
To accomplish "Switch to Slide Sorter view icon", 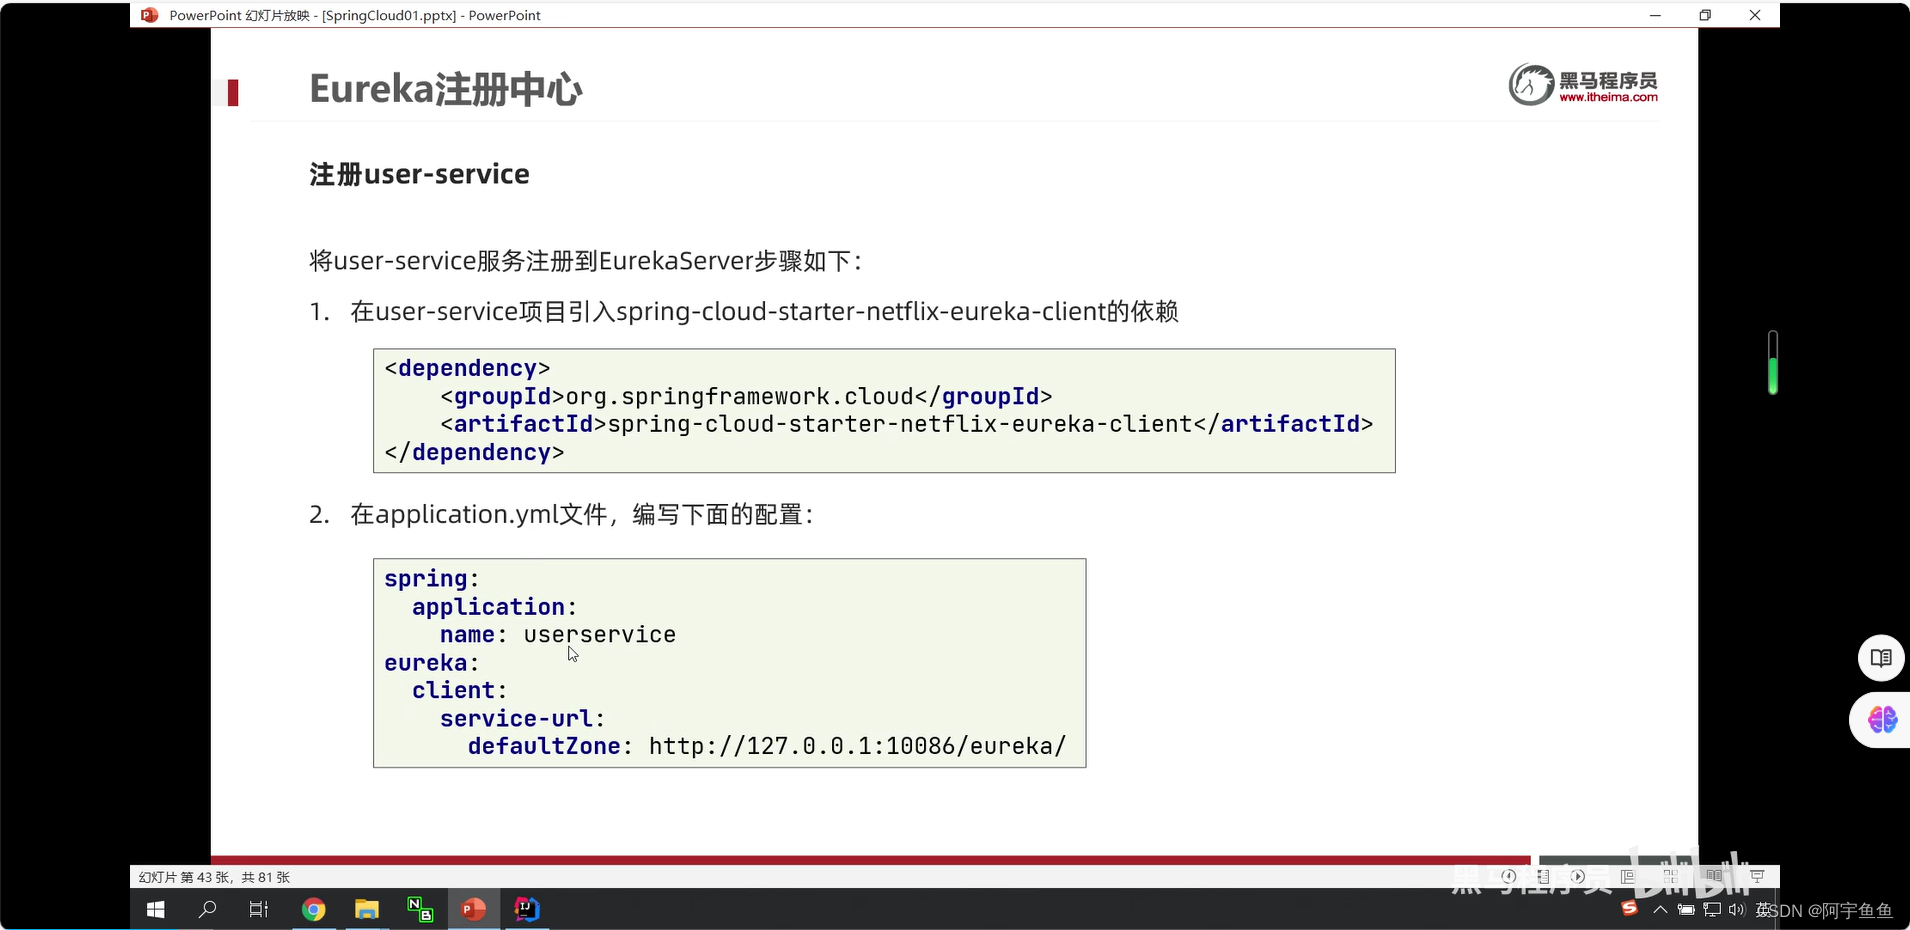I will pyautogui.click(x=1671, y=877).
